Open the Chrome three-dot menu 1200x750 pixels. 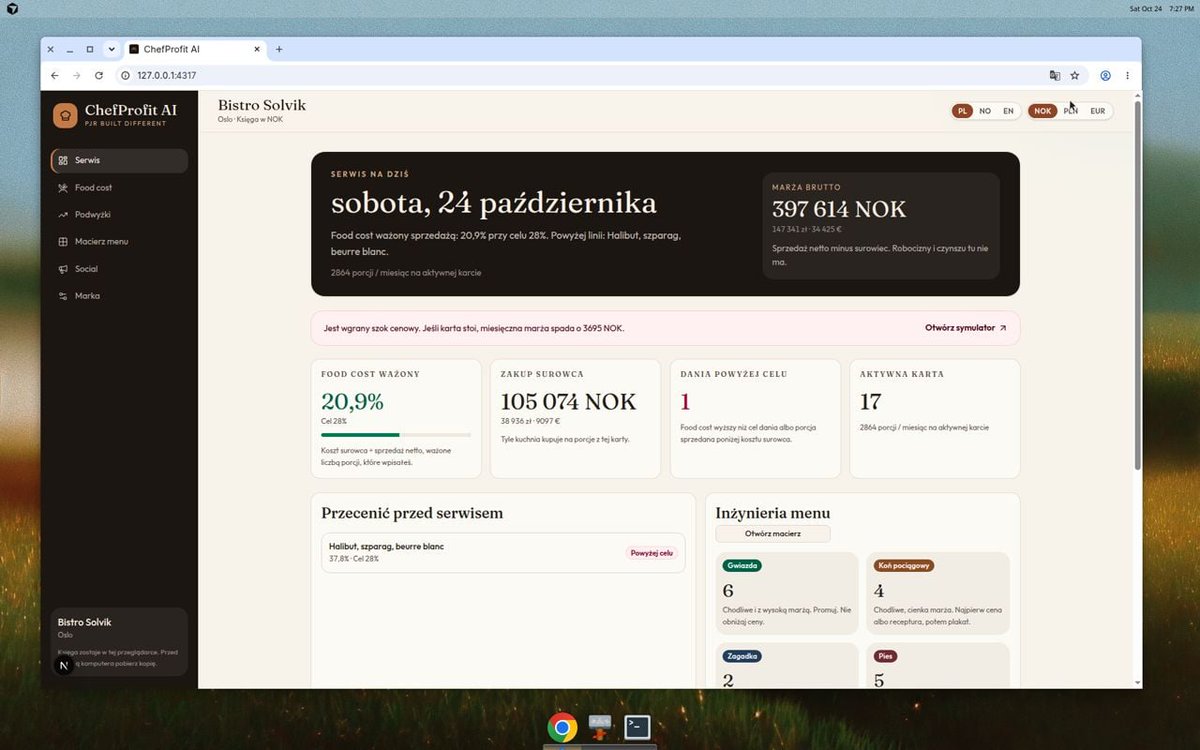[1127, 75]
